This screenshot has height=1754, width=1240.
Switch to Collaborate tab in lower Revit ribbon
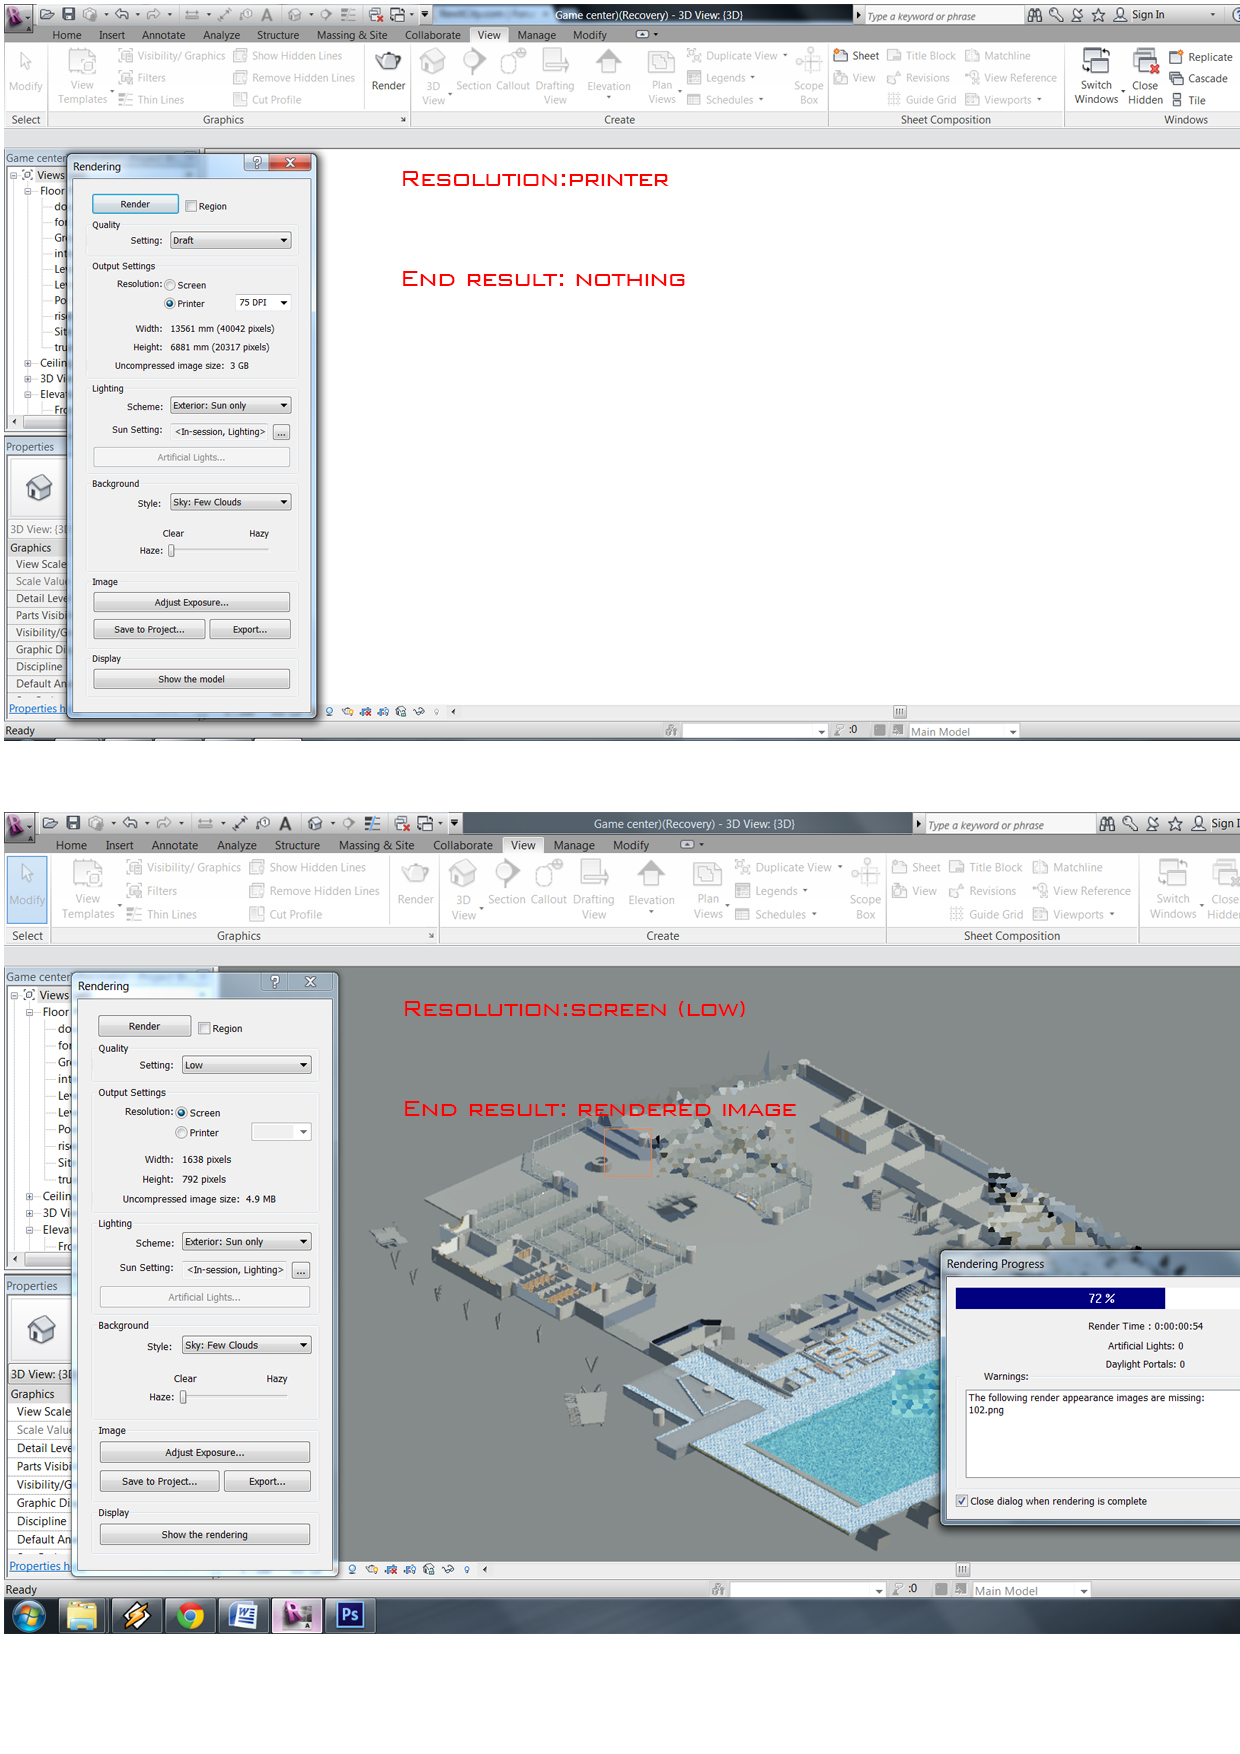(463, 845)
